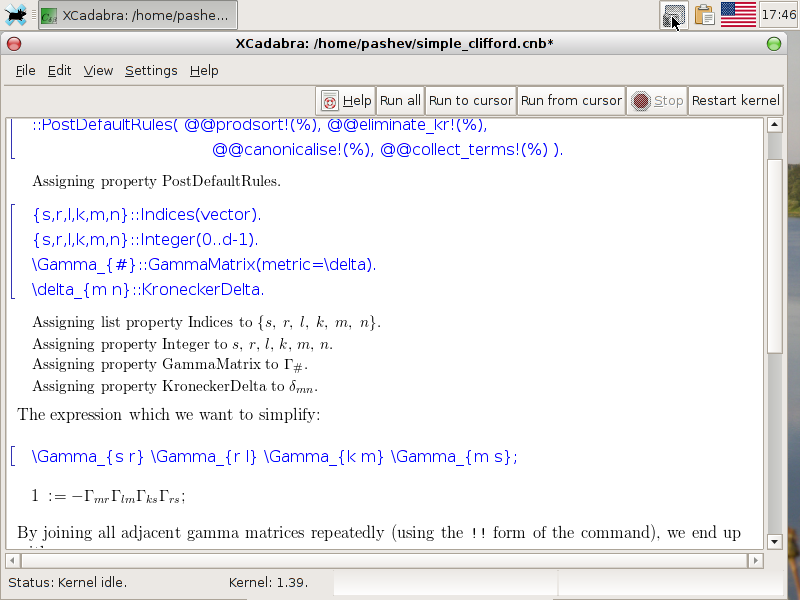The width and height of the screenshot is (800, 600).
Task: Click the '1 := −Γmr Γlm Γks Γrs' output line
Action: tap(108, 496)
